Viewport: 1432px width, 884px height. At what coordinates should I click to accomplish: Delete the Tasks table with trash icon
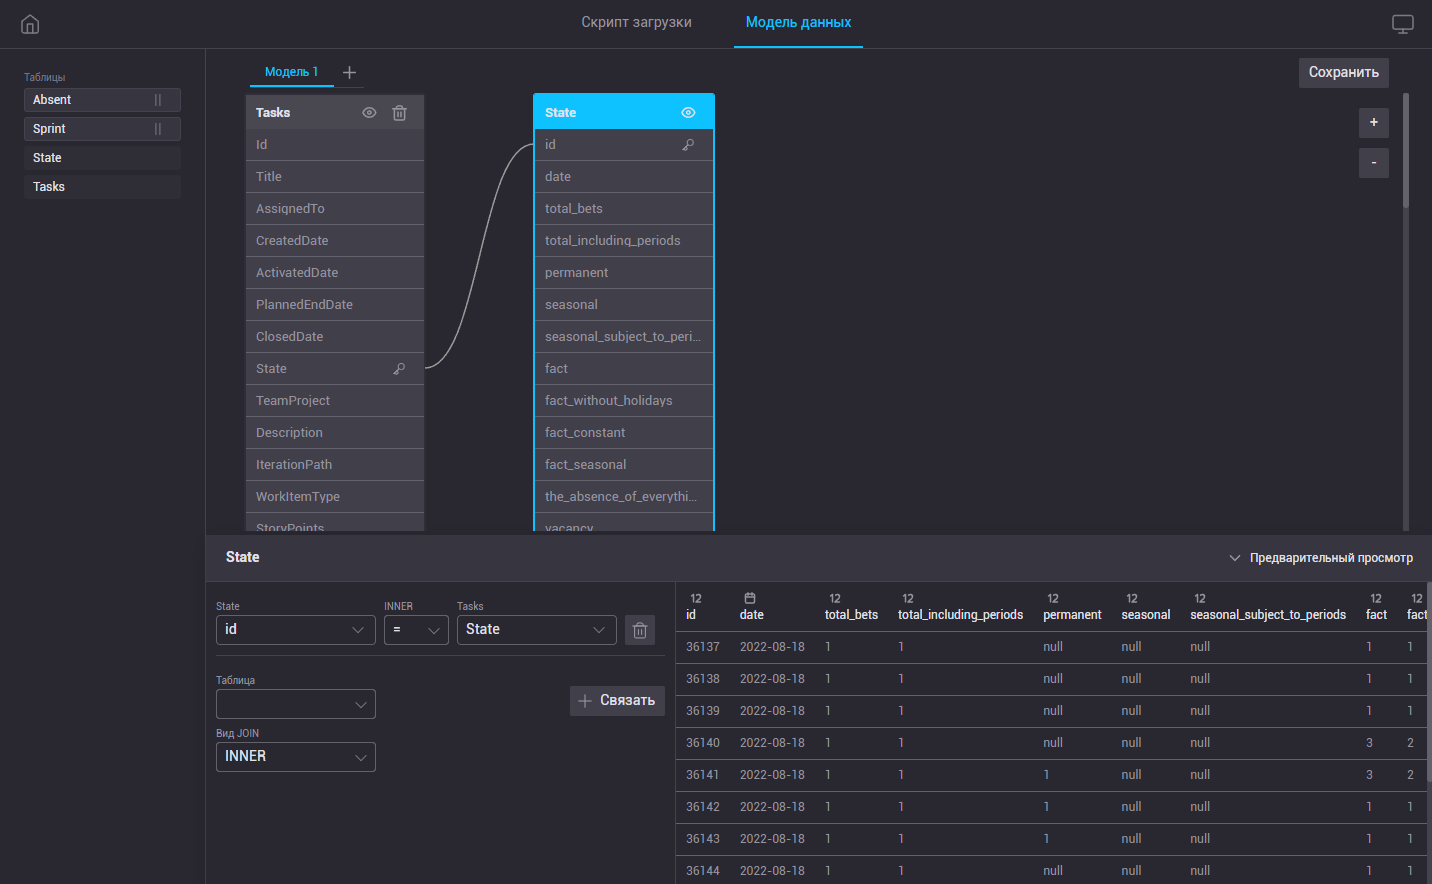pyautogui.click(x=399, y=113)
